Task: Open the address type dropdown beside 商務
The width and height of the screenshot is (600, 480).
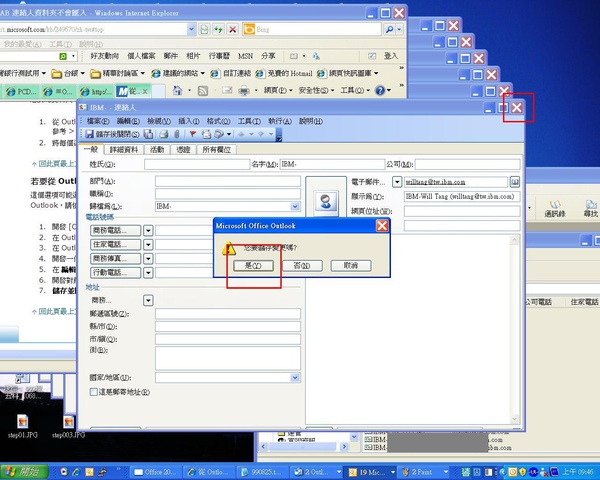Action: [148, 300]
